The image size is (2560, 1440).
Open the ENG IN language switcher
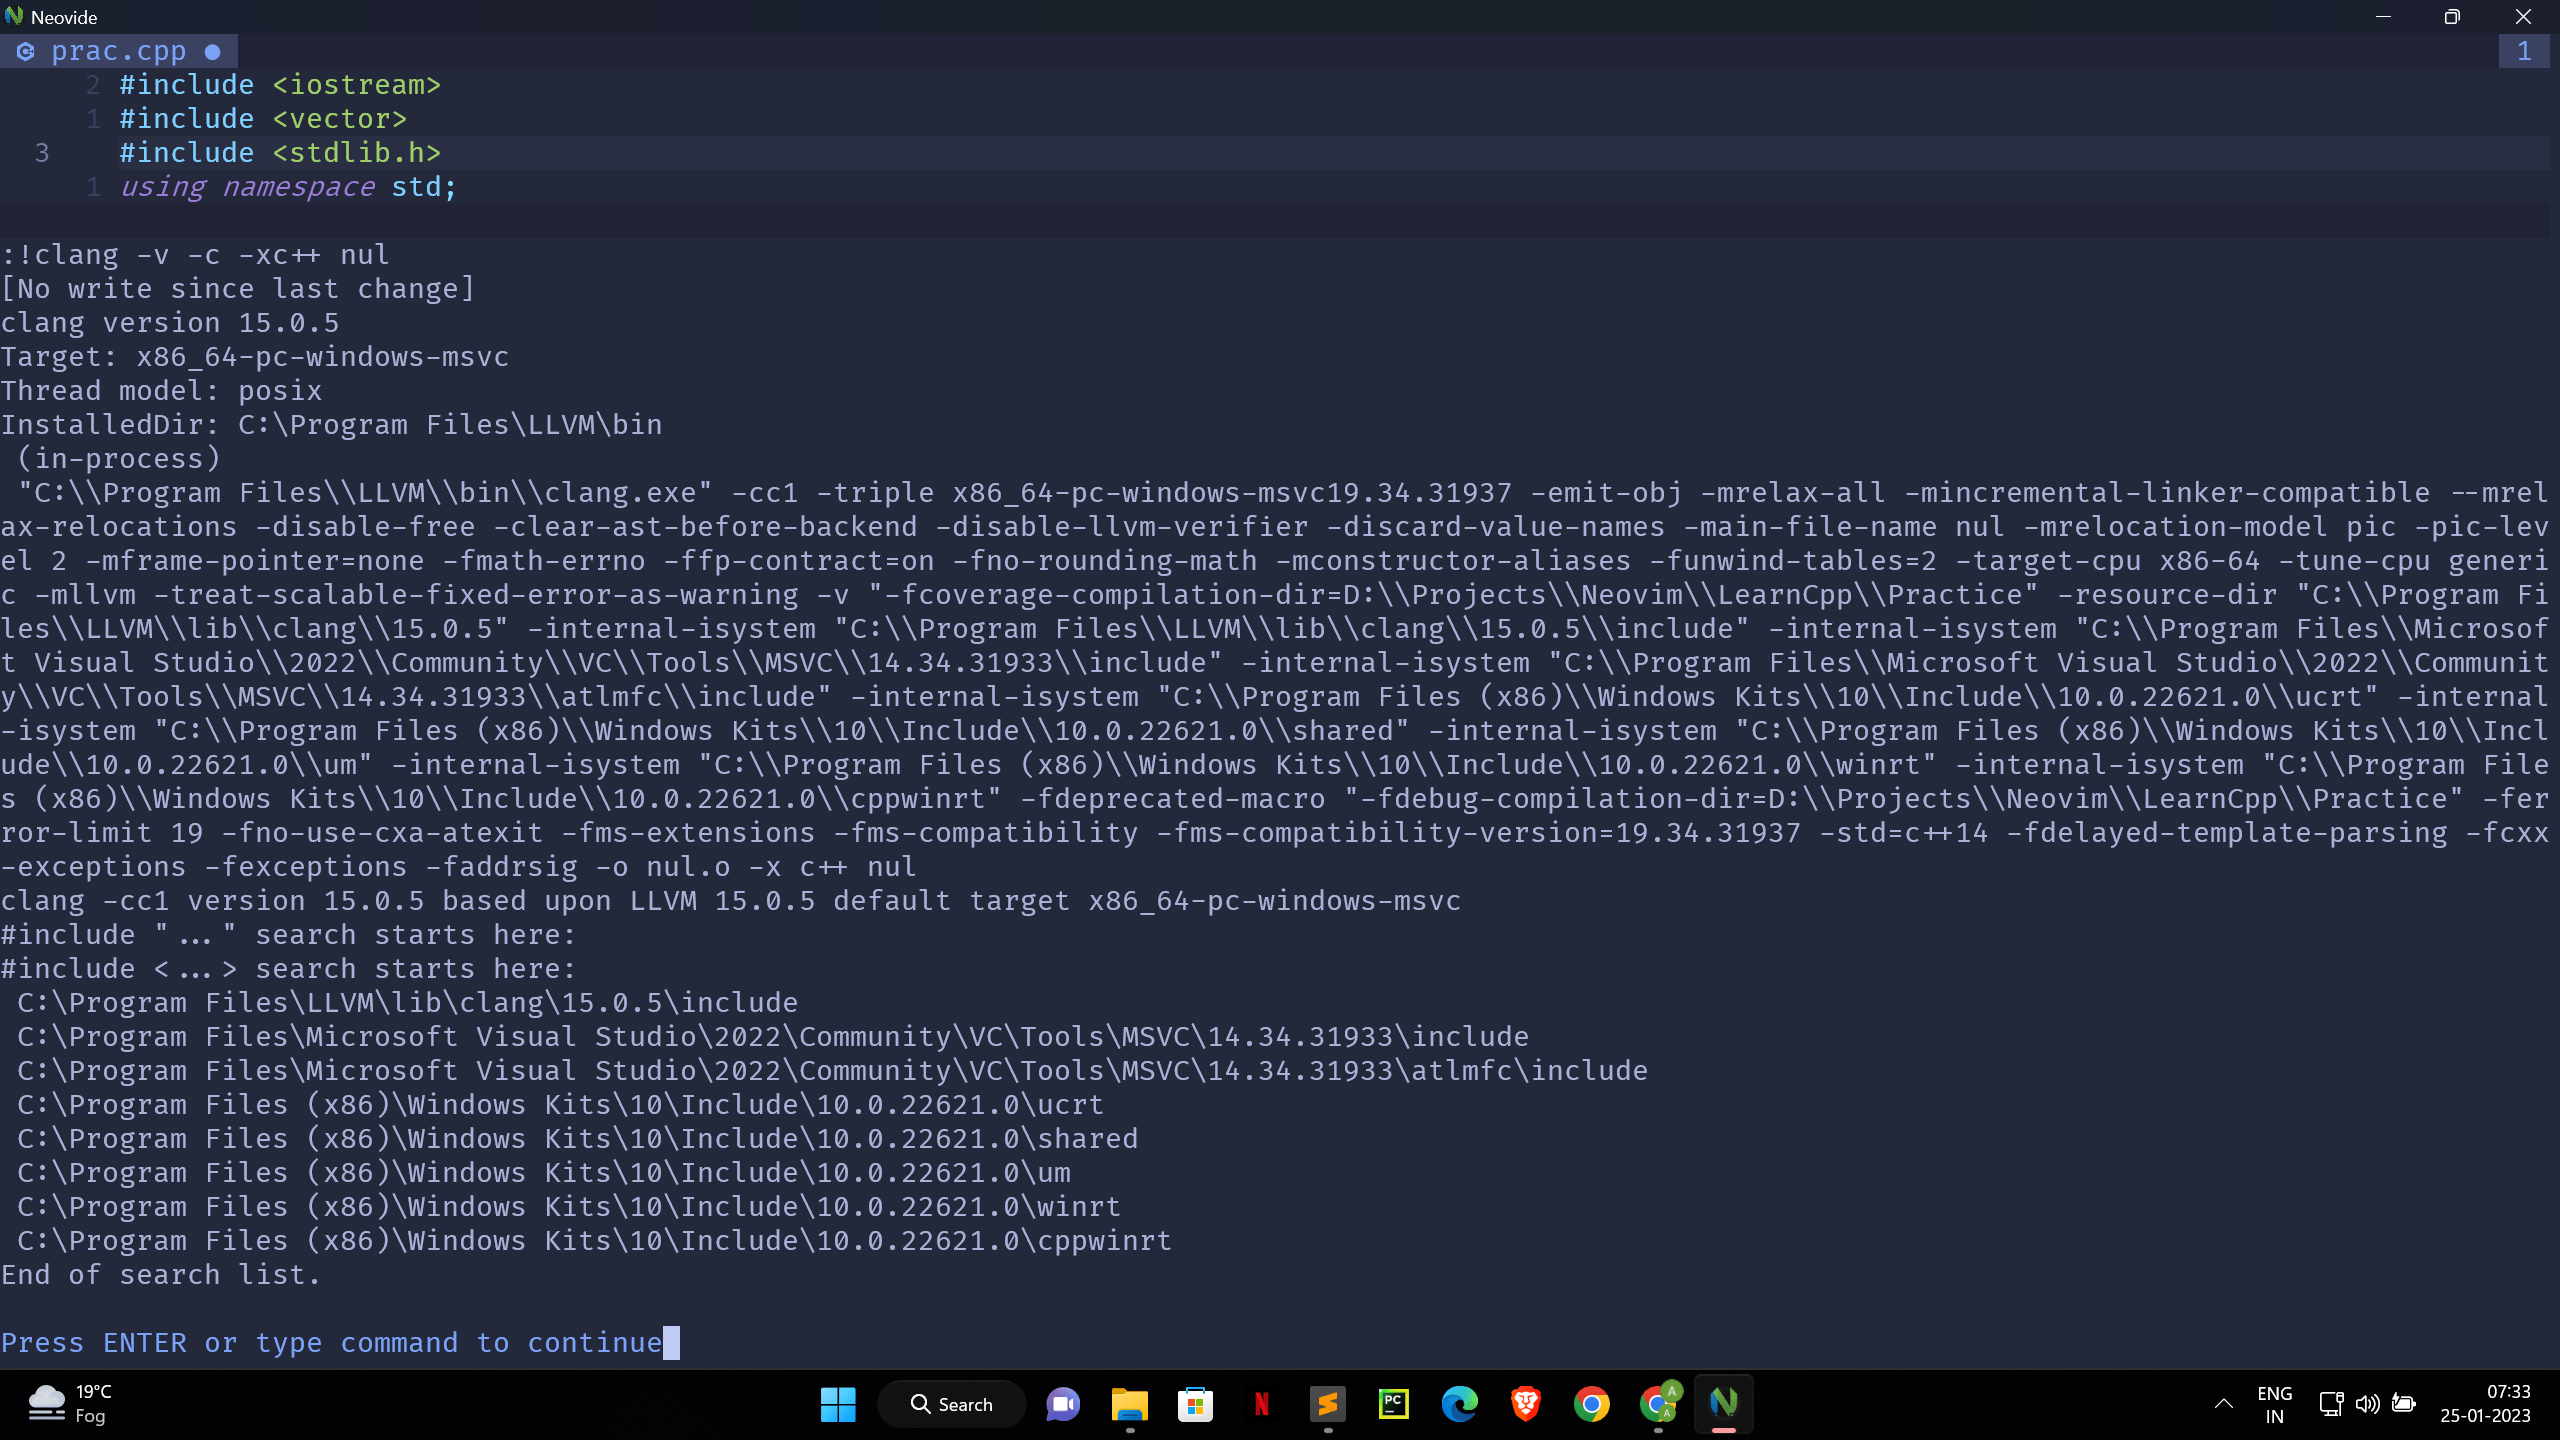coord(2274,1404)
